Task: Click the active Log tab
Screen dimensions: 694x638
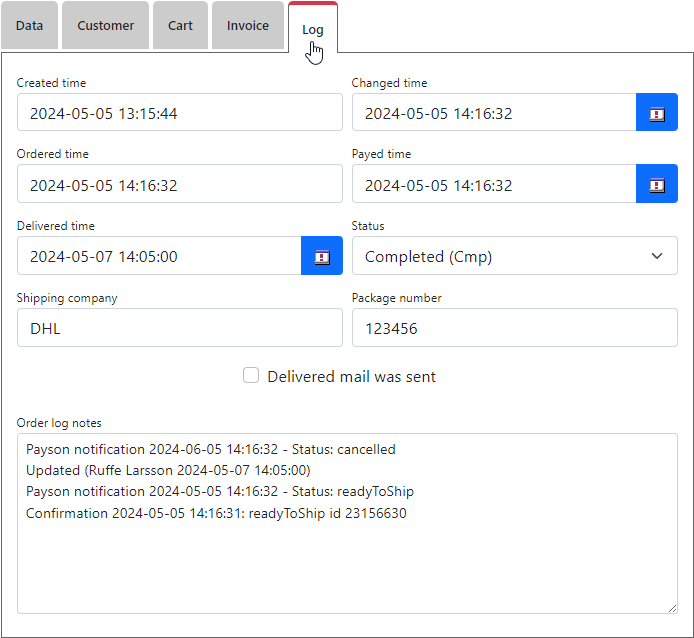Action: (313, 29)
